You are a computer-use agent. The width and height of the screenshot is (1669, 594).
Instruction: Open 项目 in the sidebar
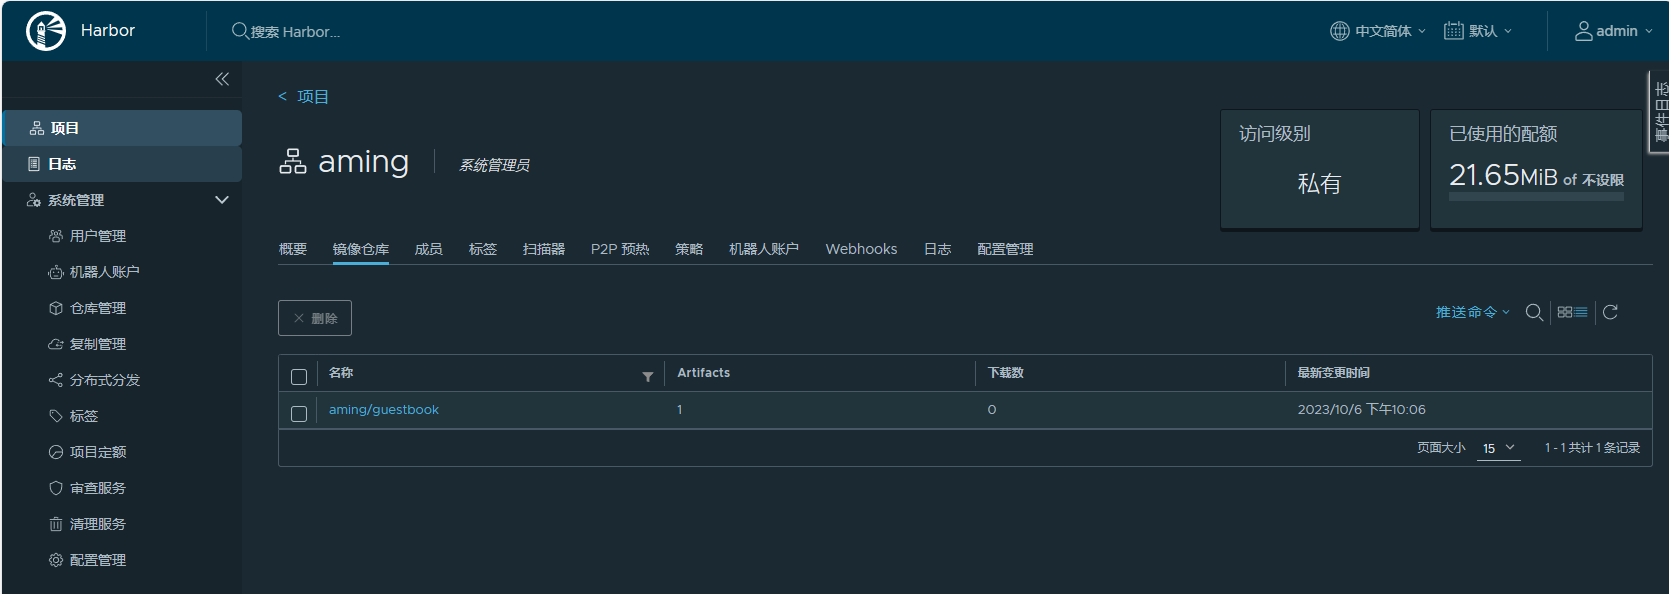click(x=122, y=128)
